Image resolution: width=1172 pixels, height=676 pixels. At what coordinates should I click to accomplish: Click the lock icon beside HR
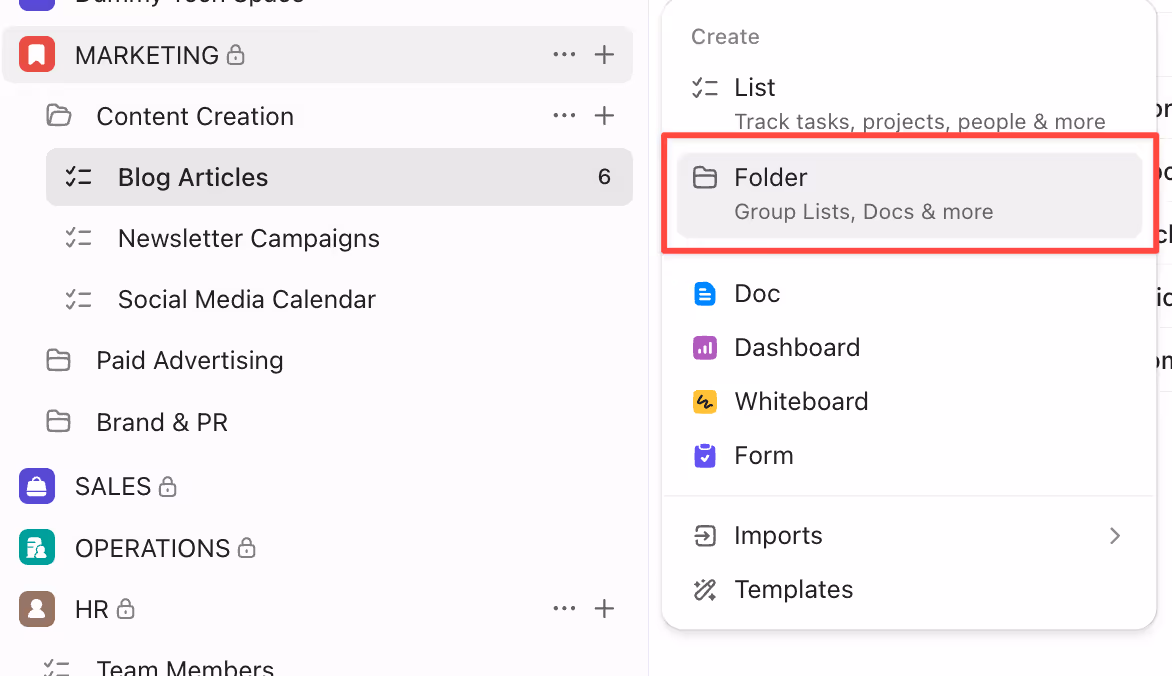[127, 610]
